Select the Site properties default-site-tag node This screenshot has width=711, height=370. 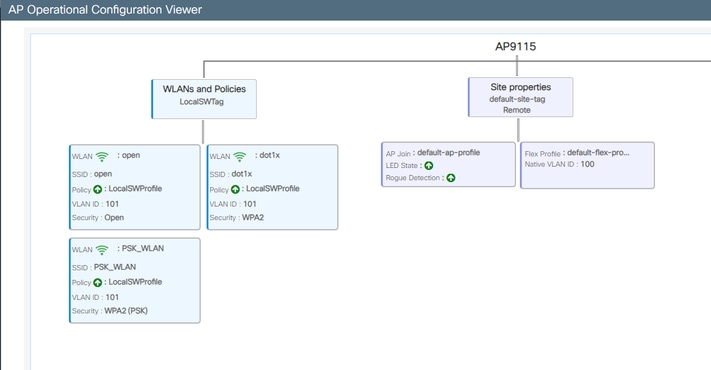coord(520,97)
